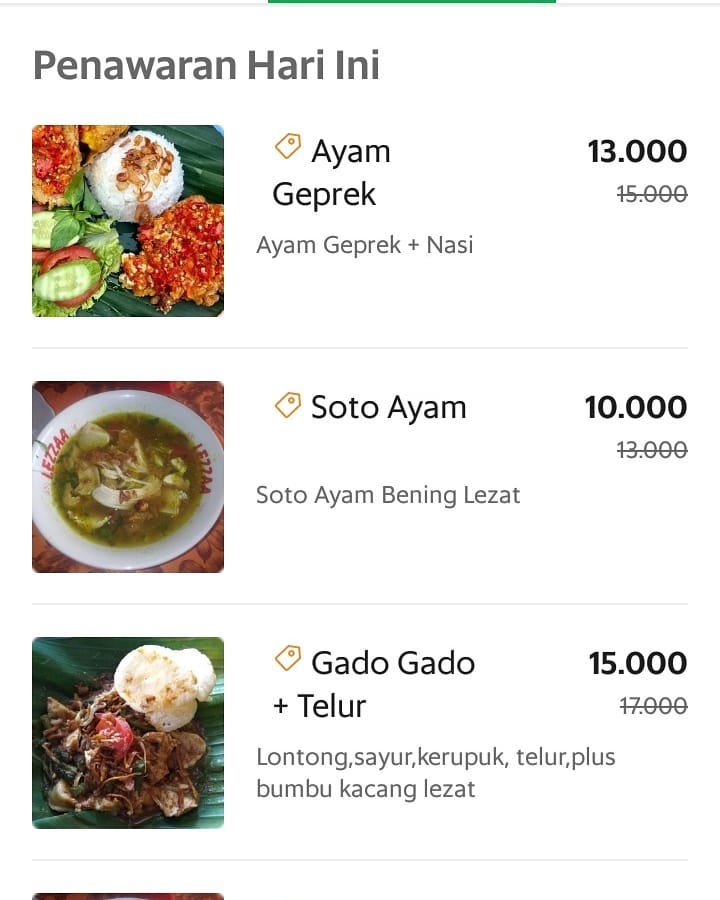Open the Gado Gado + Telur photo
The width and height of the screenshot is (720, 900).
pos(128,733)
